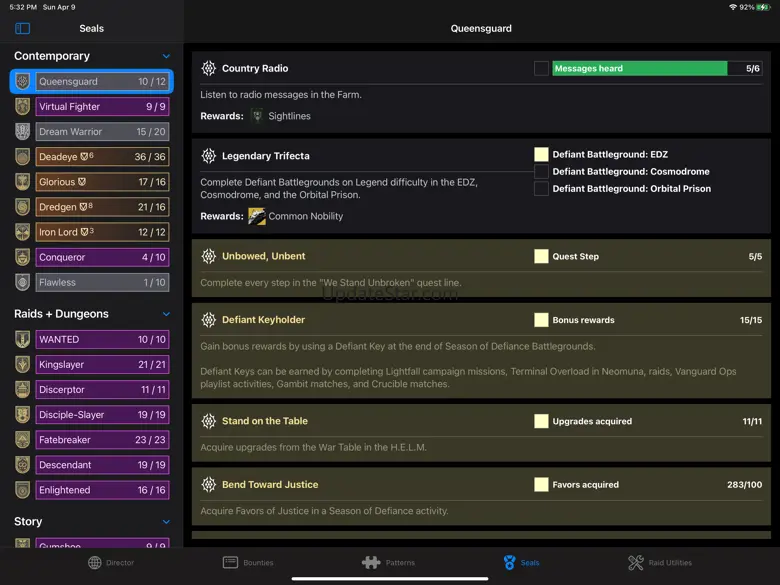This screenshot has width=780, height=585.
Task: Click the Enlightened seal emblem icon
Action: (x=22, y=490)
